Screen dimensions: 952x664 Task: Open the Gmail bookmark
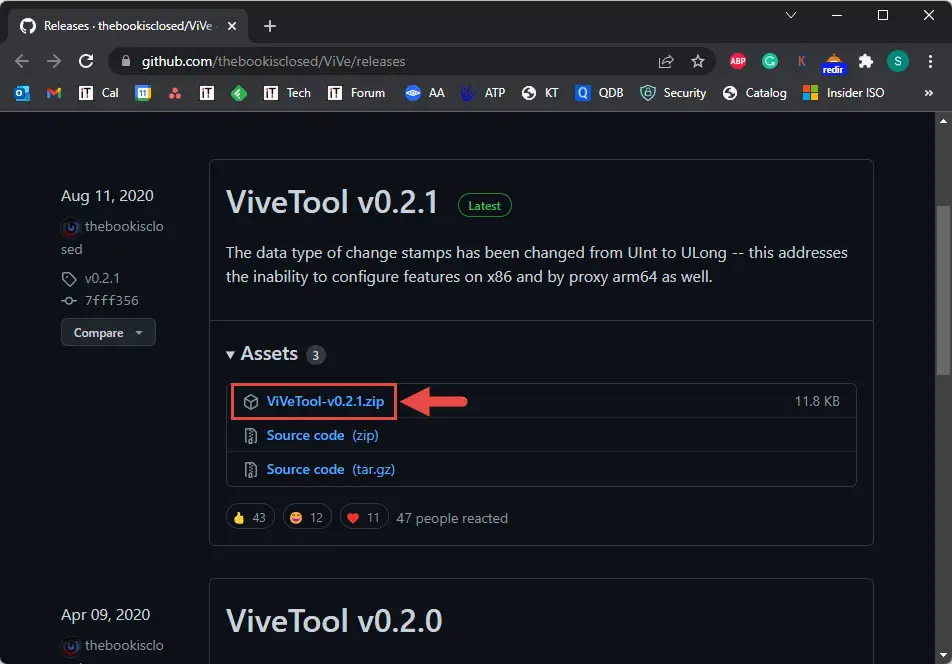(x=54, y=93)
